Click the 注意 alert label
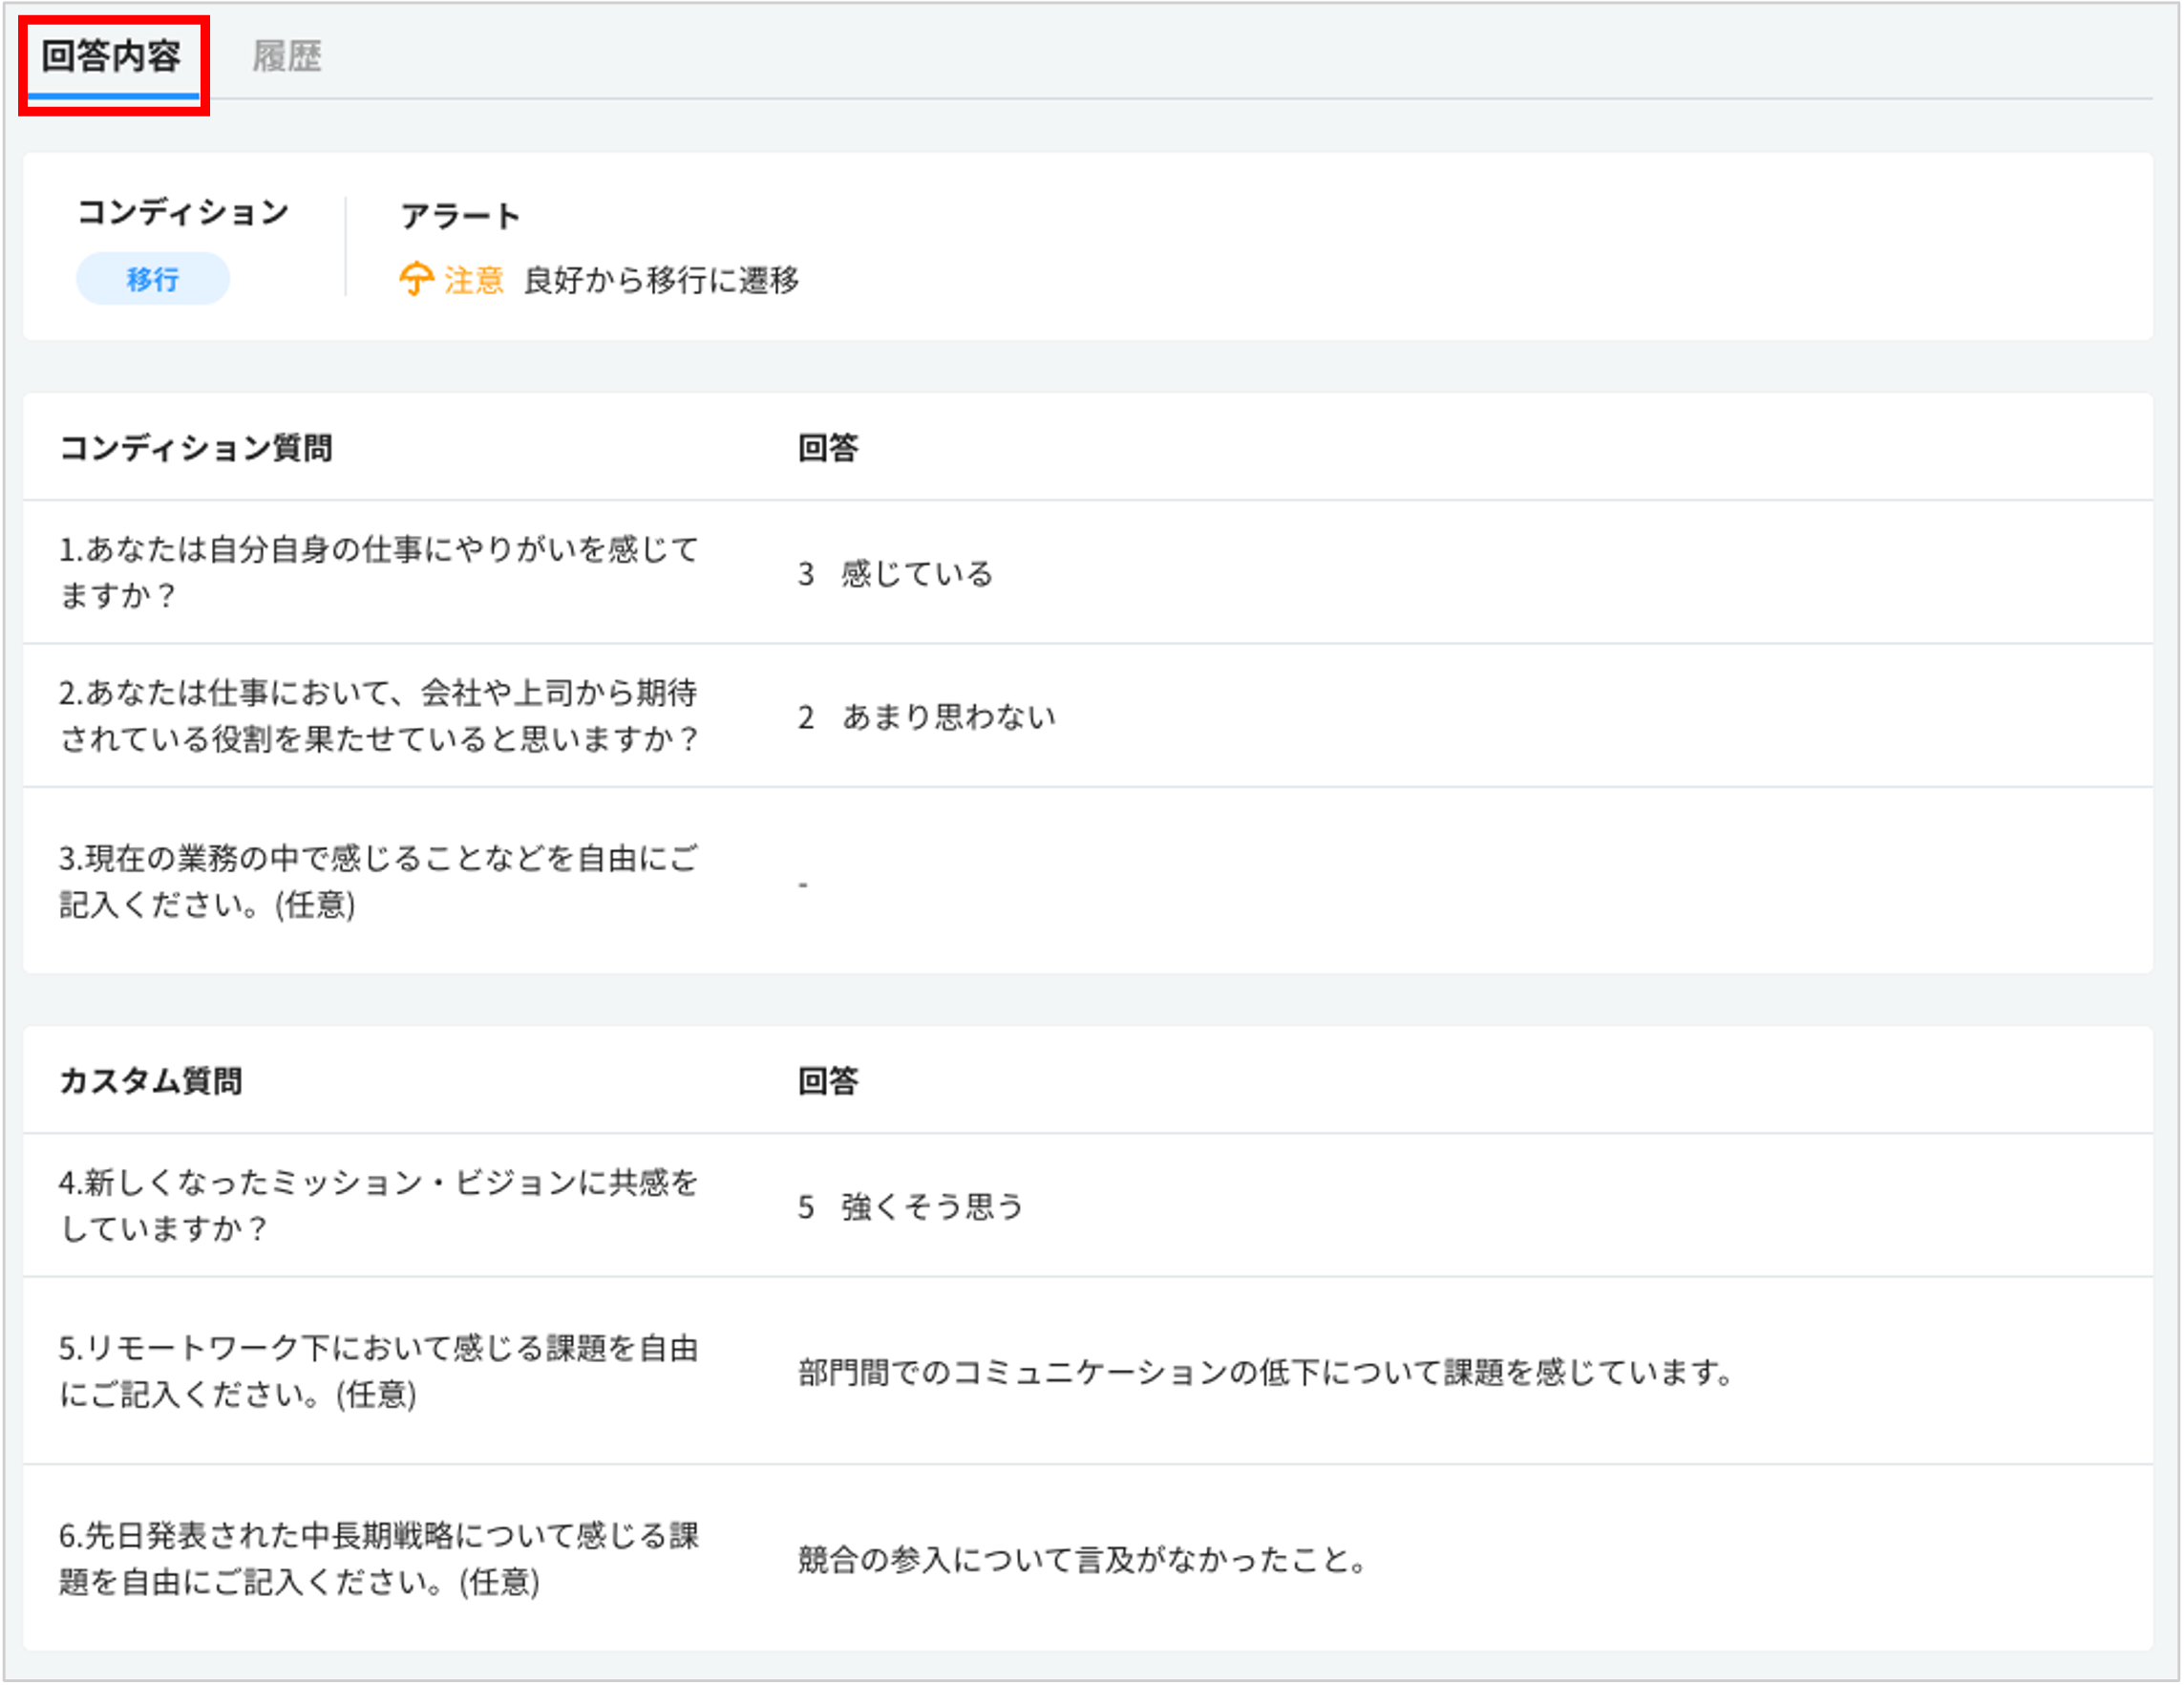The width and height of the screenshot is (2184, 1685). point(474,280)
